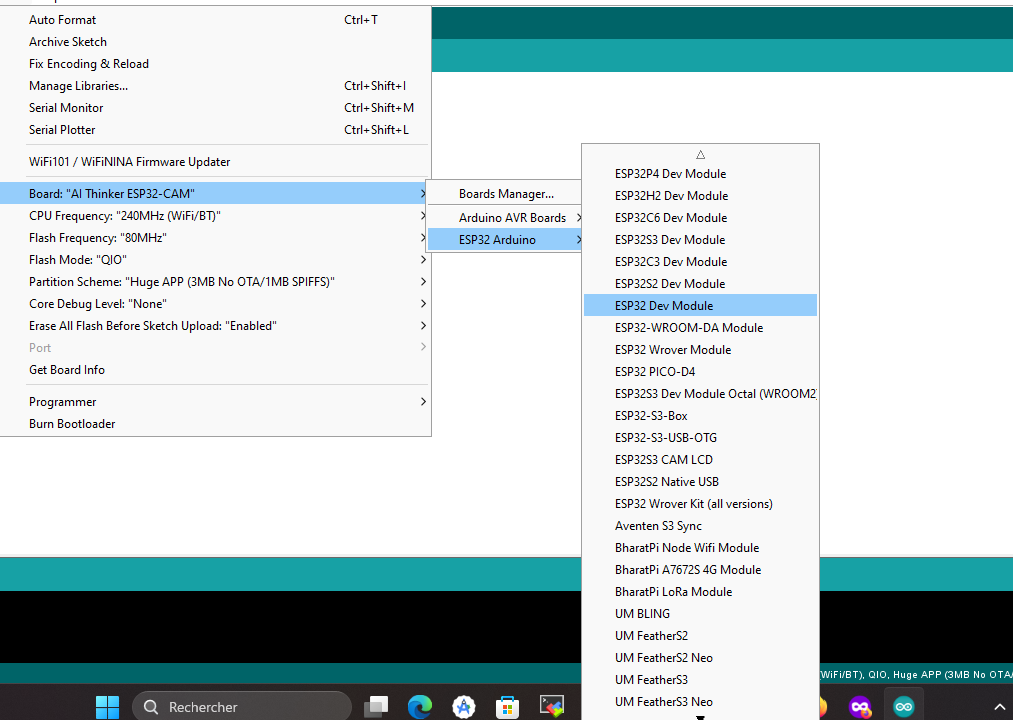1013x720 pixels.
Task: Open the Windows Start menu
Action: (107, 706)
